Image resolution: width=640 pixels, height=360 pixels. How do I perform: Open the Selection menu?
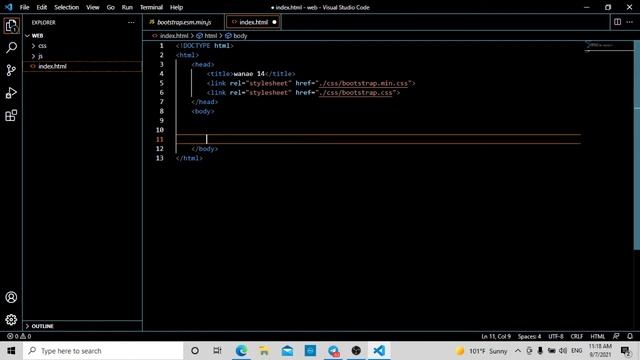pos(67,7)
